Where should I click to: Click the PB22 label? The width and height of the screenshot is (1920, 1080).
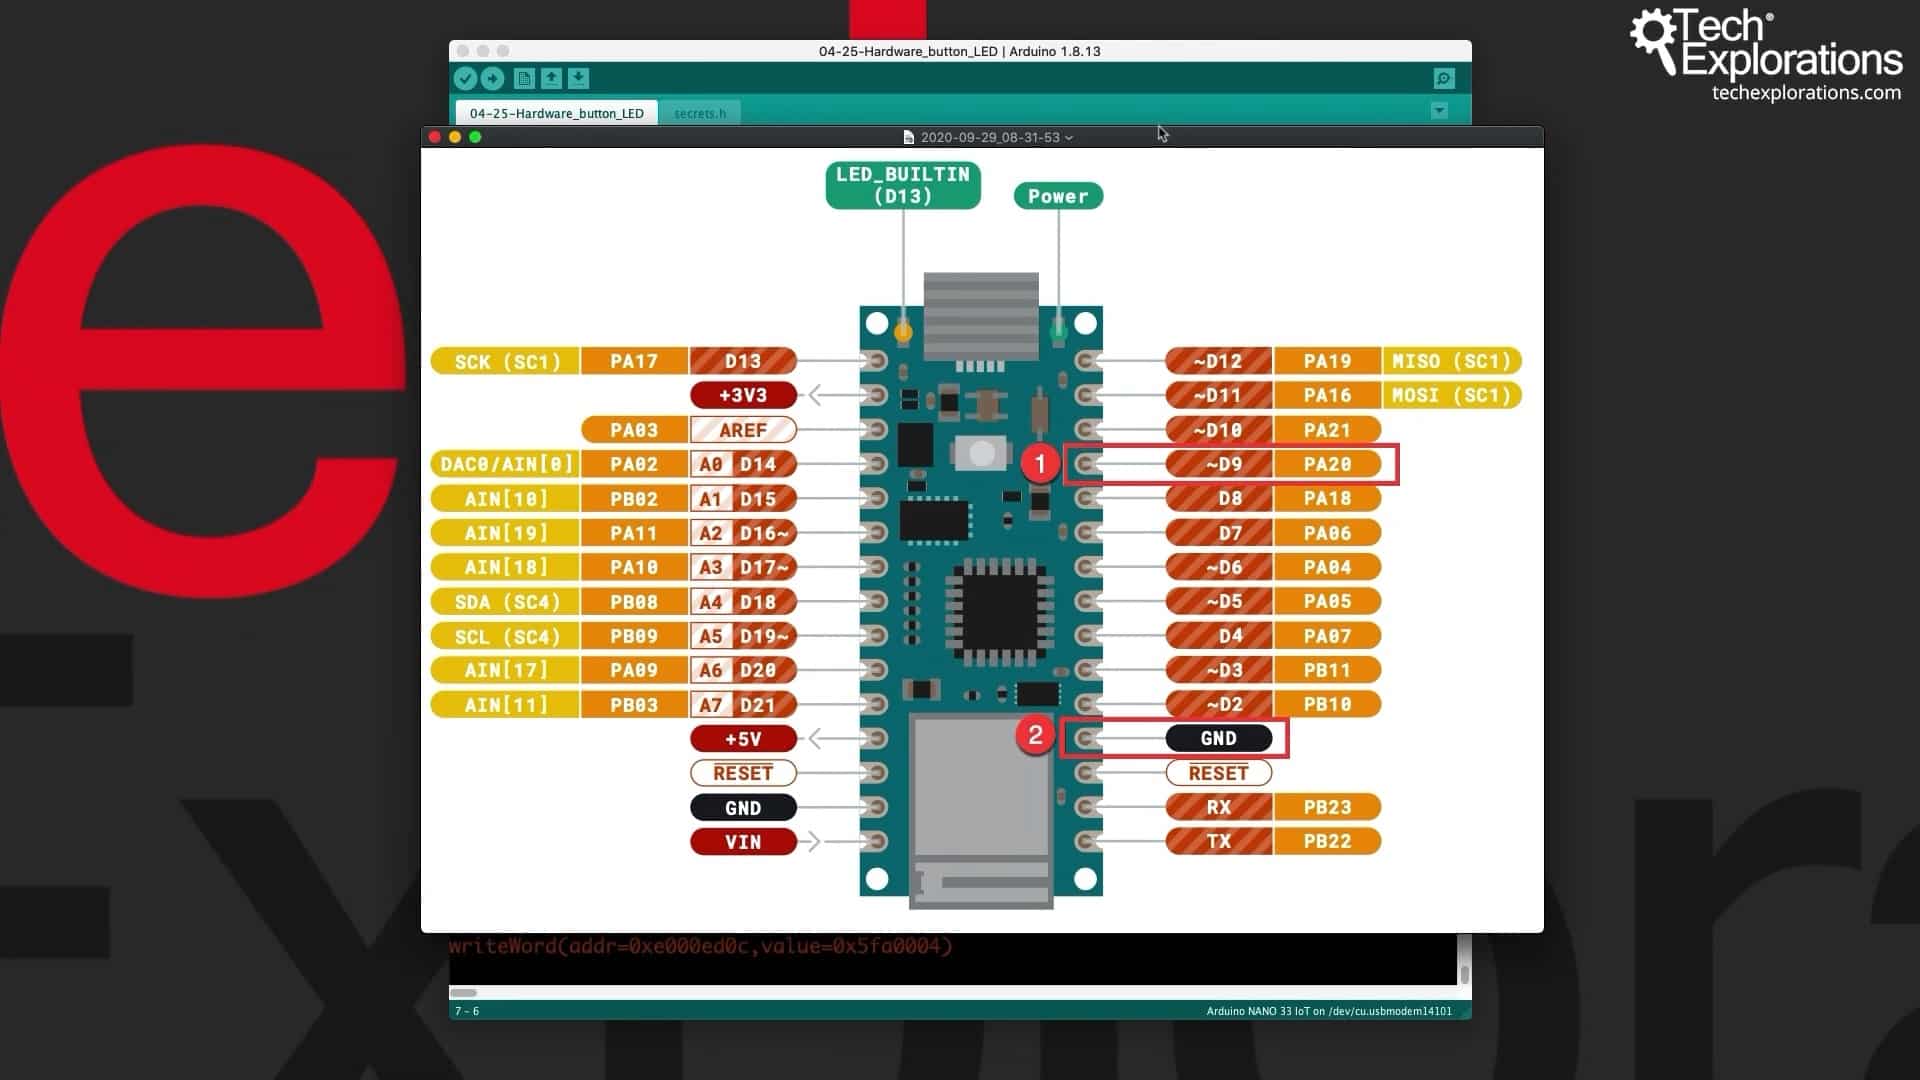pos(1327,841)
